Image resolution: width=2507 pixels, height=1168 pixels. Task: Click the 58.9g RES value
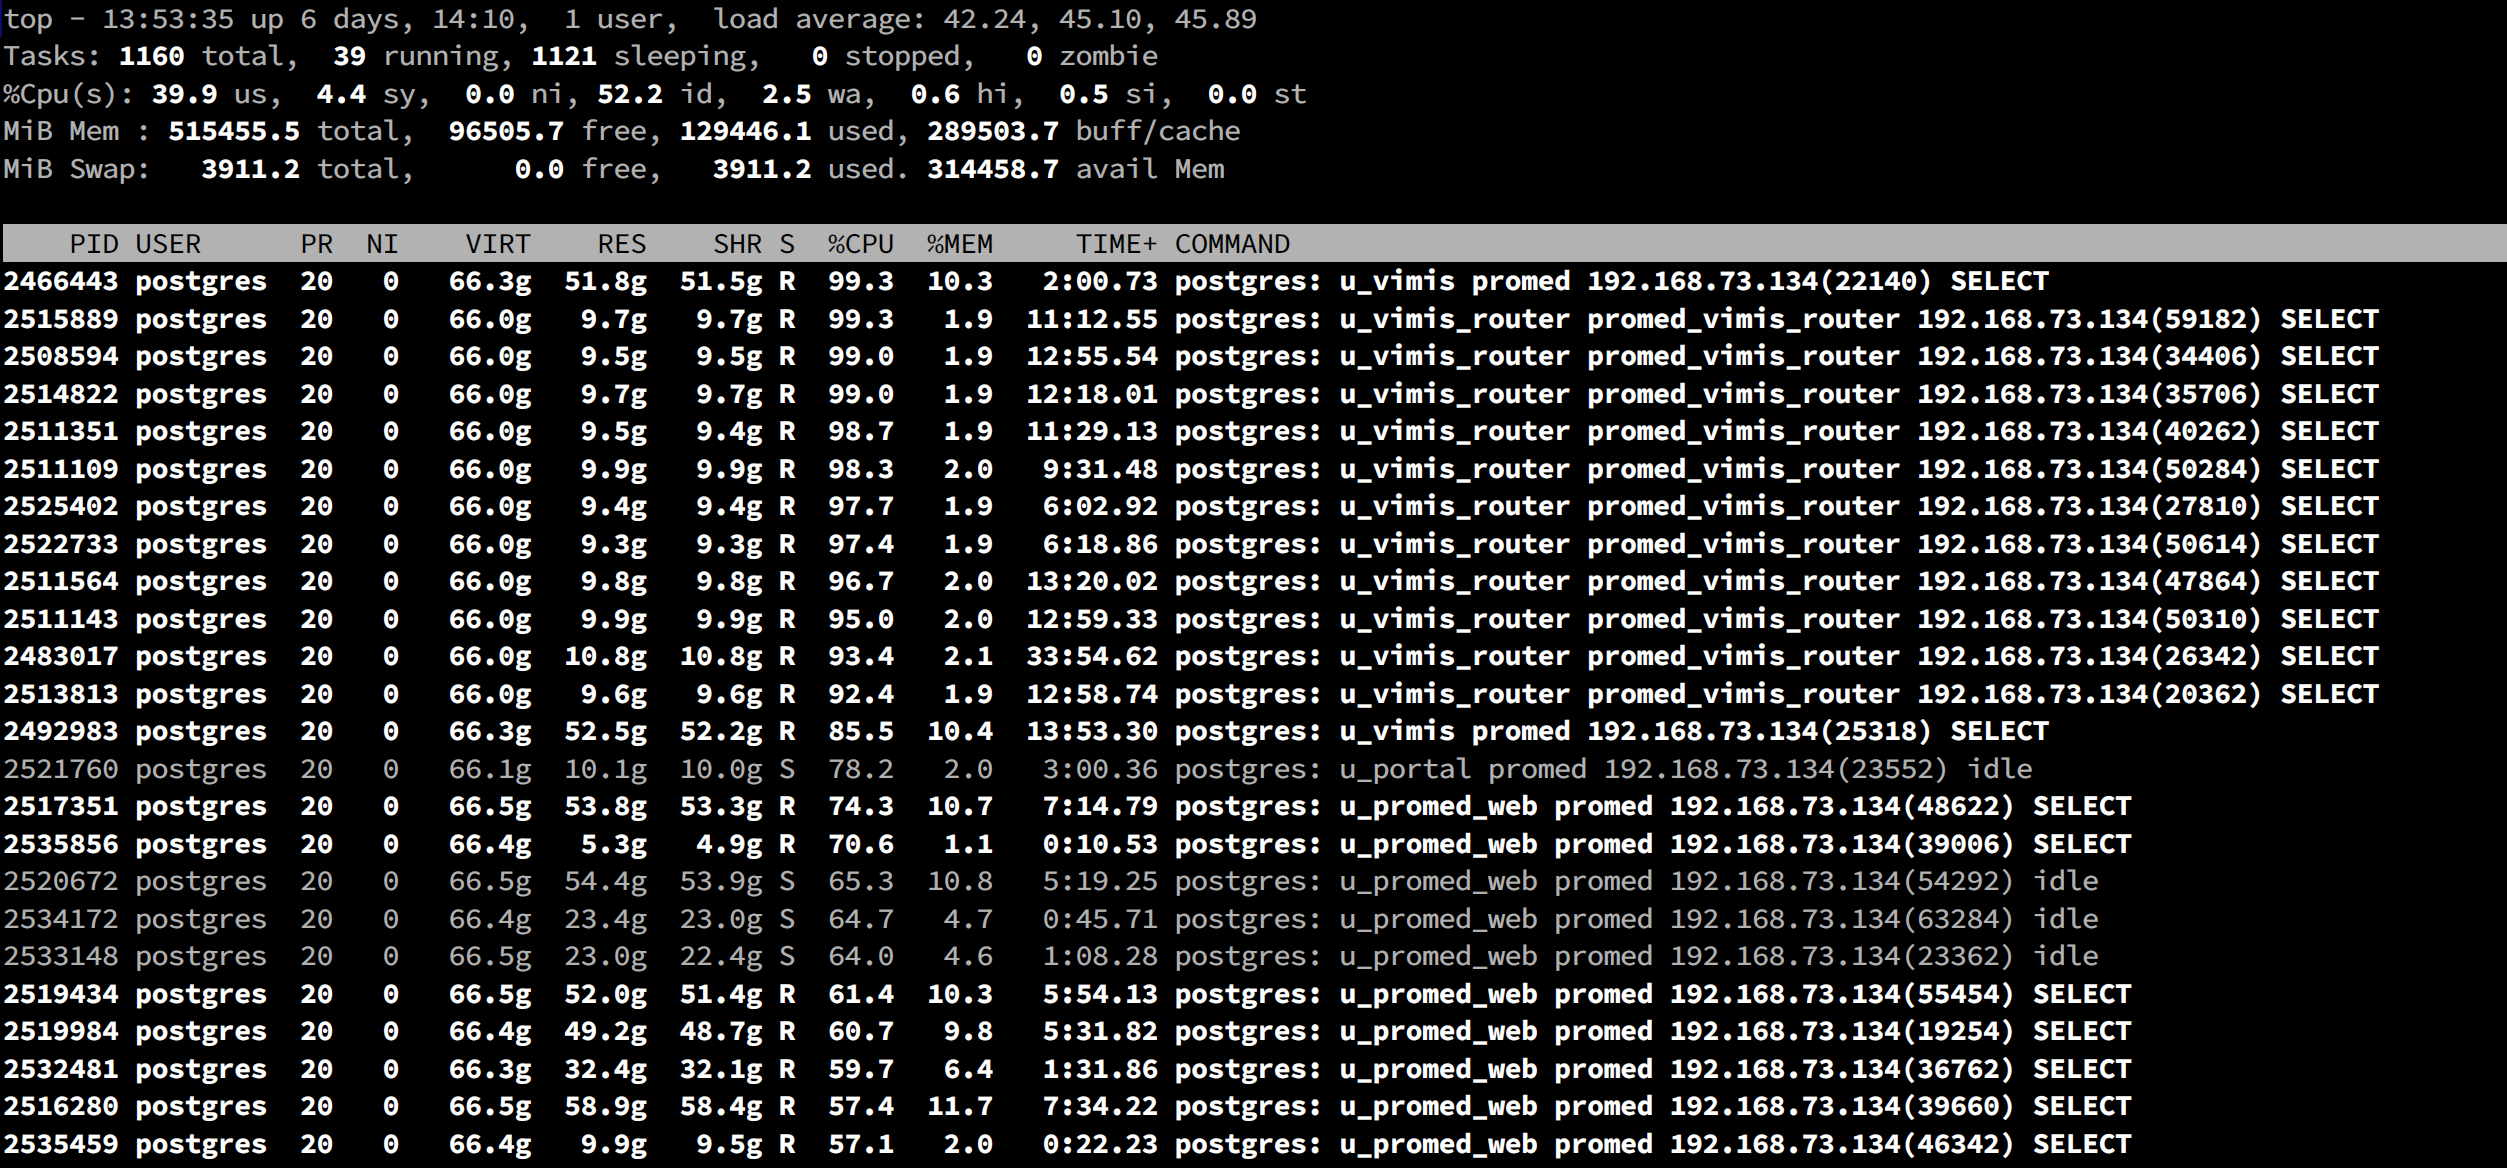click(x=605, y=1106)
